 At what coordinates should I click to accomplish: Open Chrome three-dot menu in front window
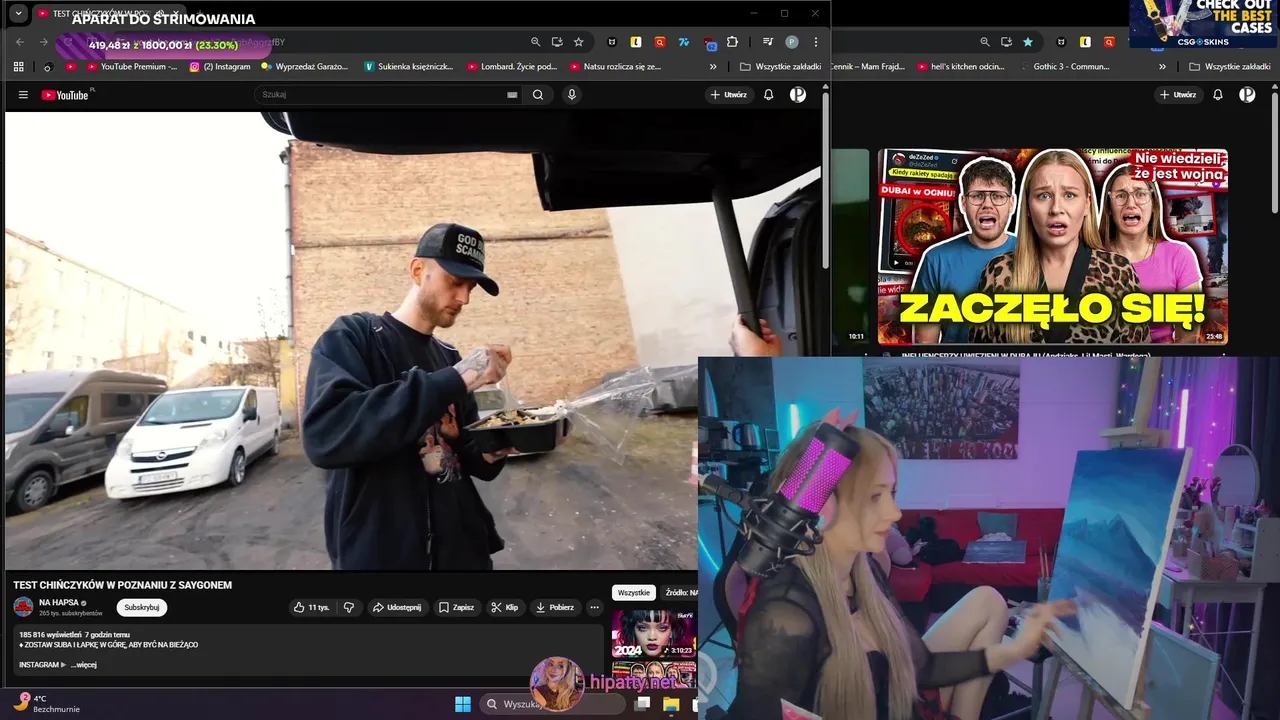[816, 42]
